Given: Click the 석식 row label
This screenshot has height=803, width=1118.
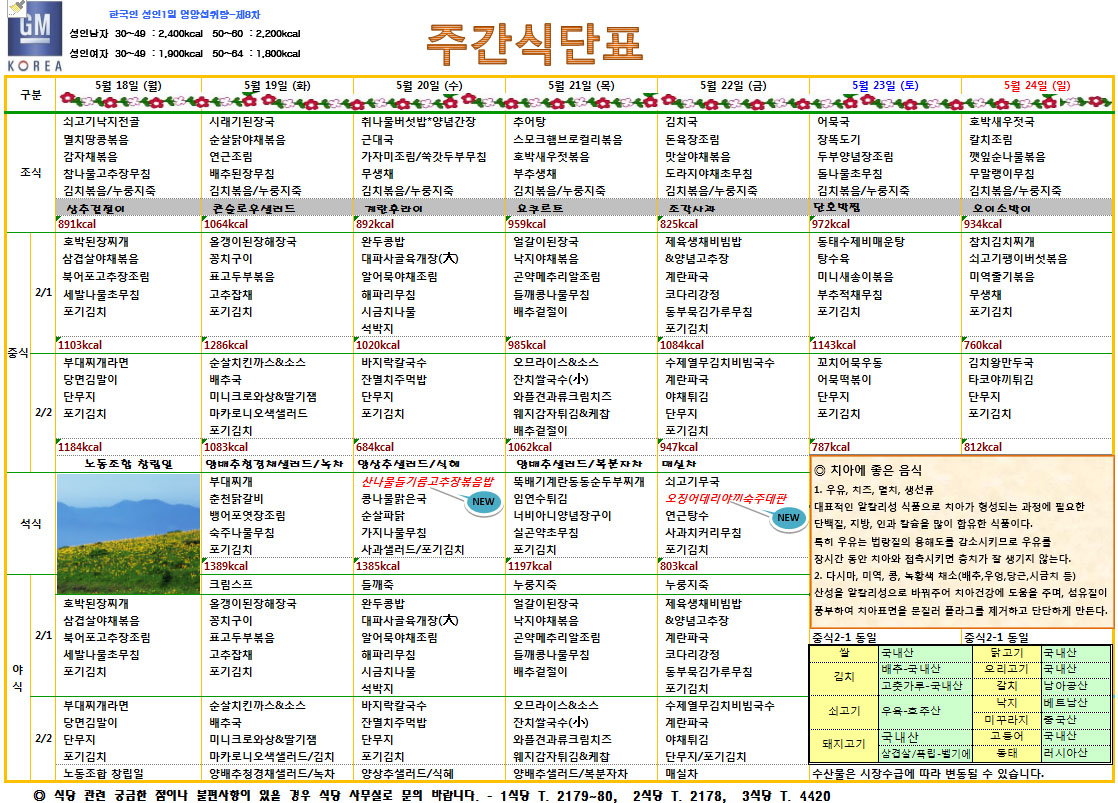Looking at the screenshot, I should tap(31, 522).
